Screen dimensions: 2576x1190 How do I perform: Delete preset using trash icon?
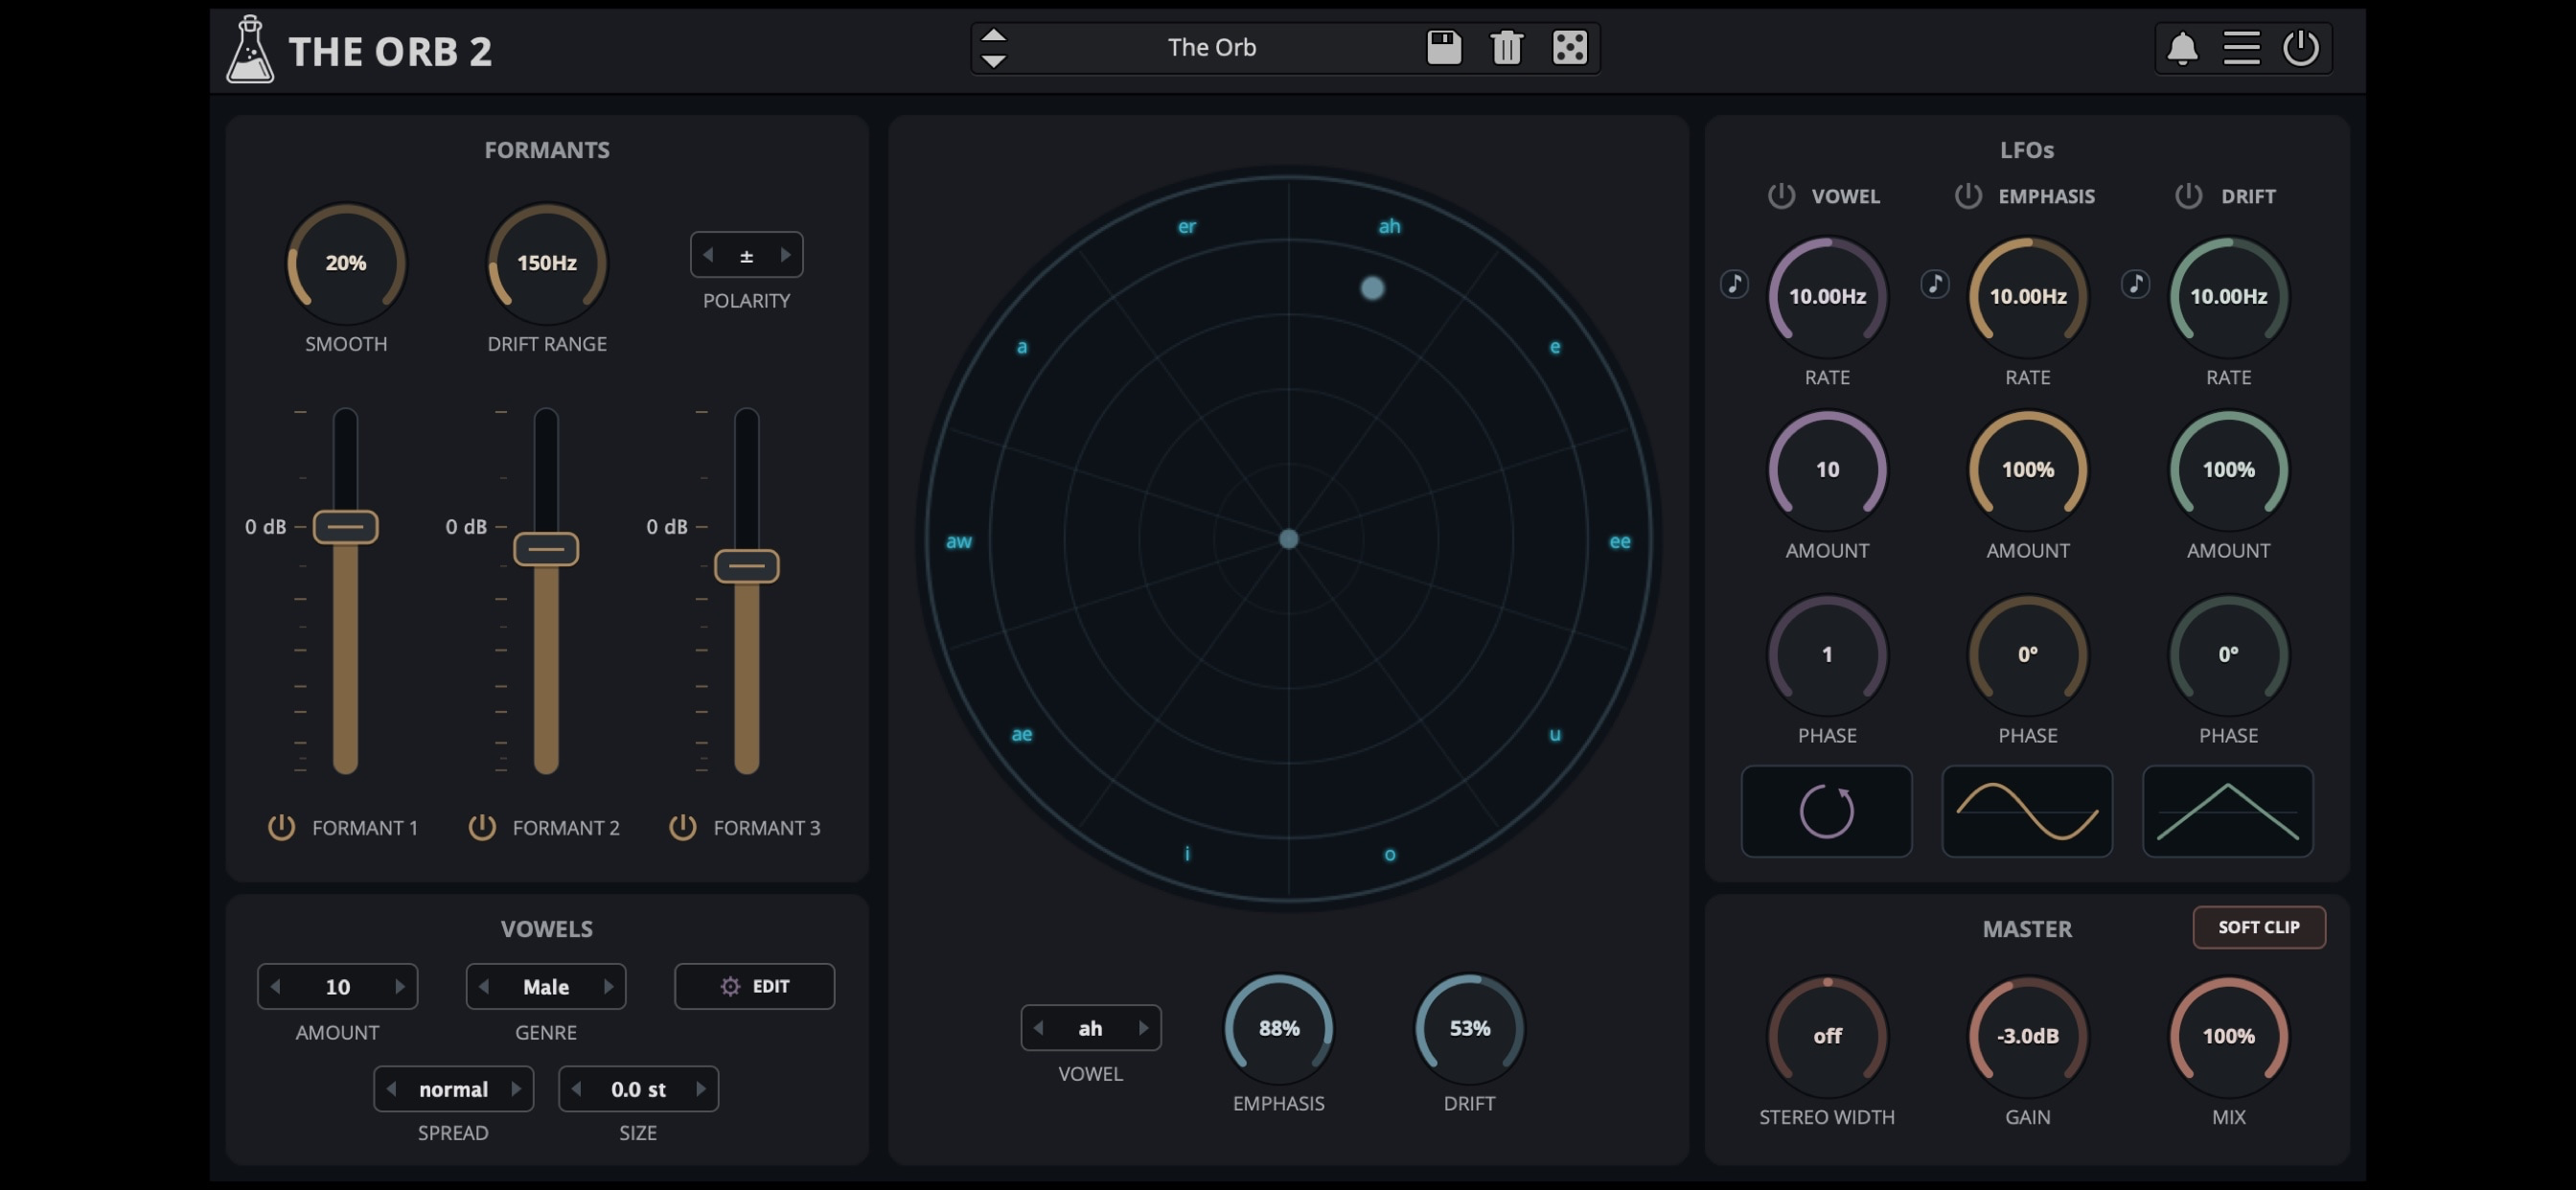(1506, 47)
